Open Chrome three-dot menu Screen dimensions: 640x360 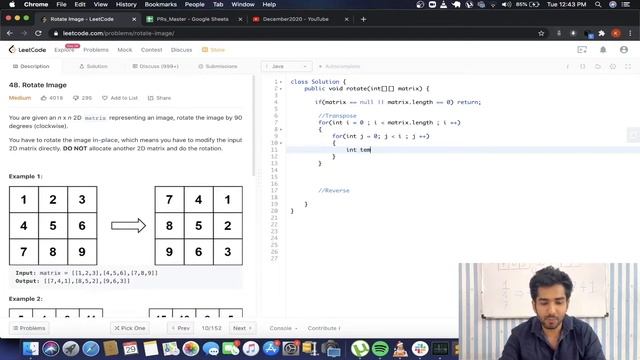(631, 33)
